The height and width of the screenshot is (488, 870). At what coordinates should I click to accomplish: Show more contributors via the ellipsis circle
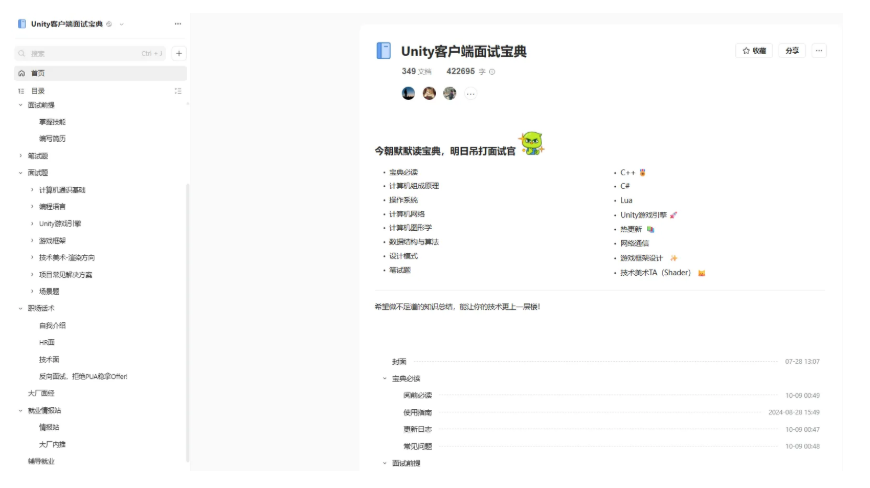tap(471, 94)
